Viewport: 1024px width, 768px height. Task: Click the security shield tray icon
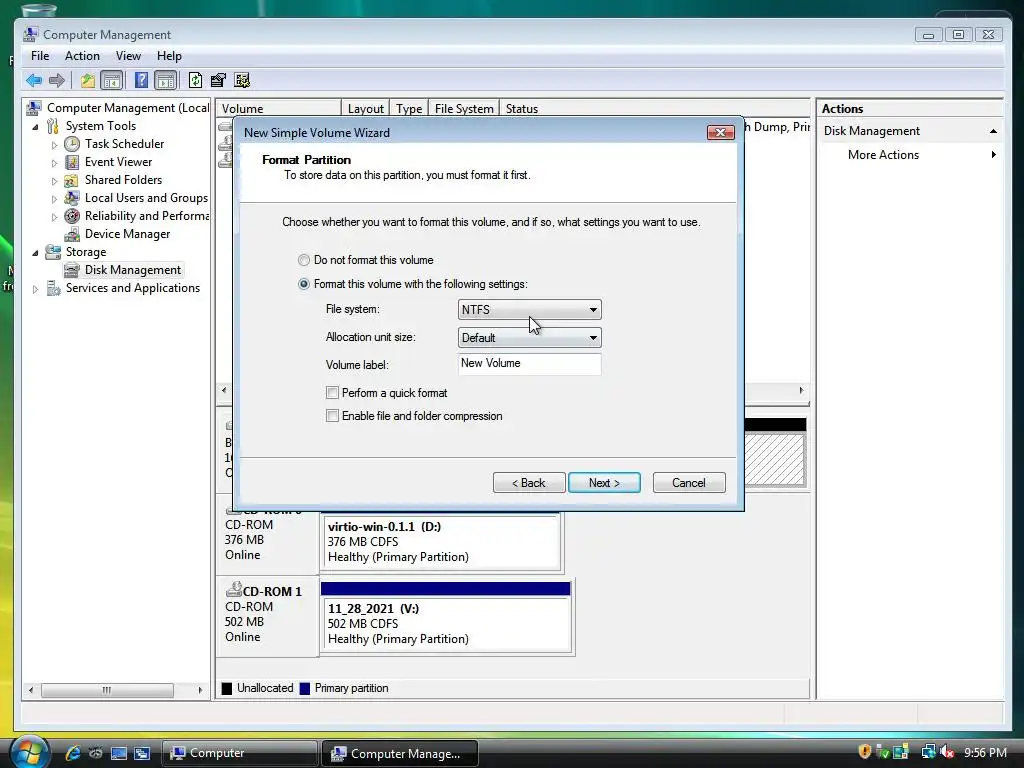tap(864, 752)
